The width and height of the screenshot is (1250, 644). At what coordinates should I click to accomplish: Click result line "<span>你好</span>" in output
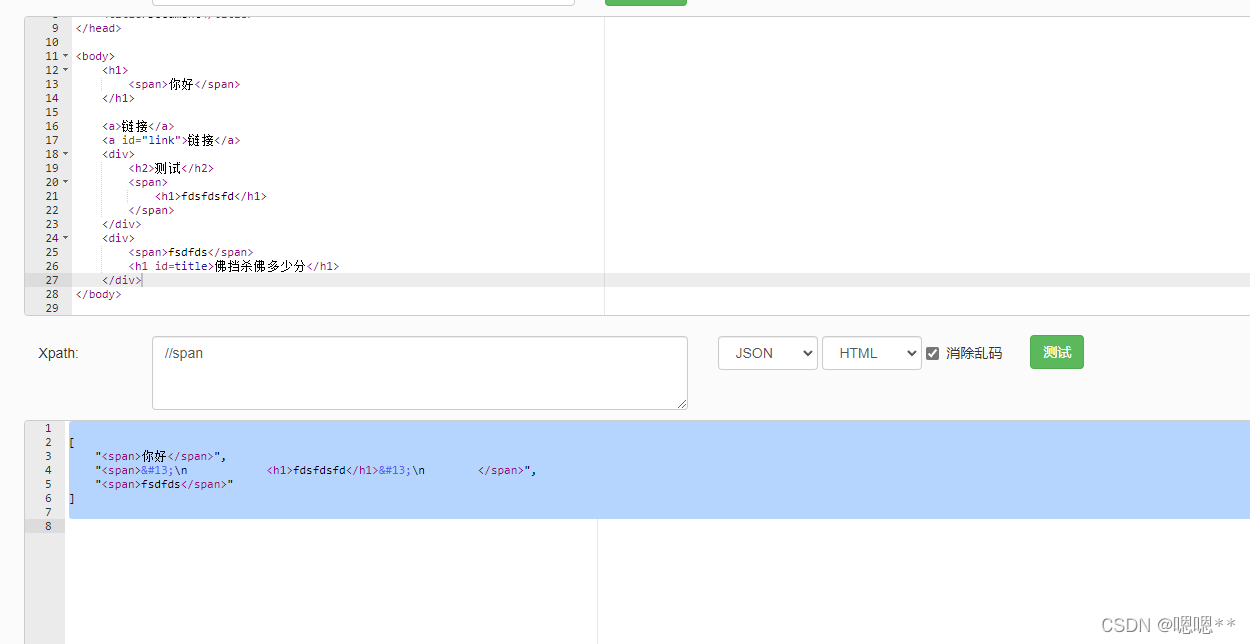pos(161,456)
